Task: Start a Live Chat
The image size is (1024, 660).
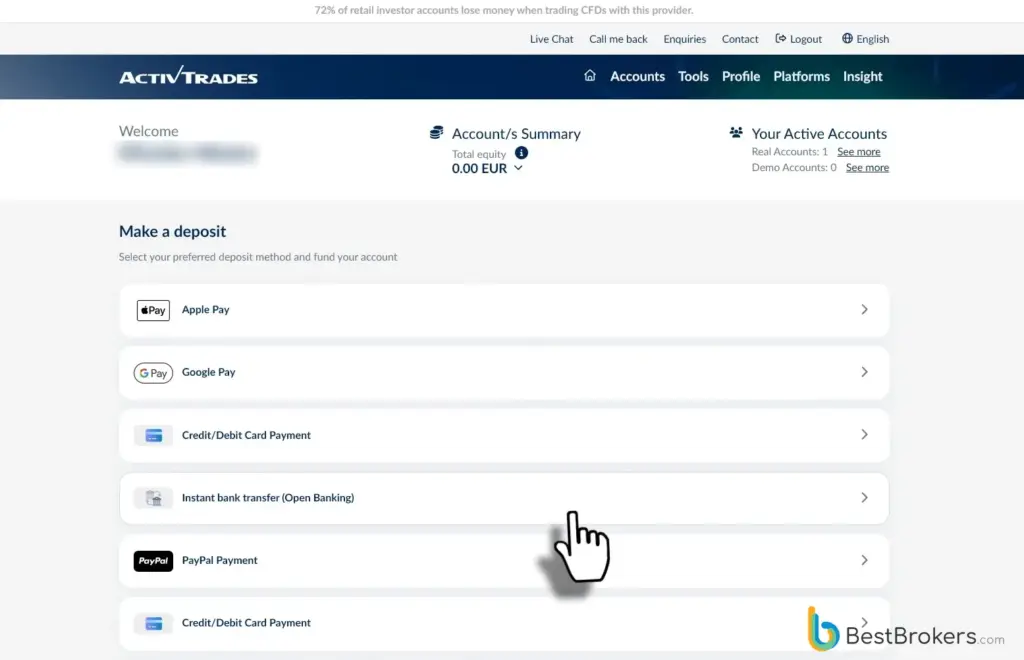Action: [x=551, y=39]
